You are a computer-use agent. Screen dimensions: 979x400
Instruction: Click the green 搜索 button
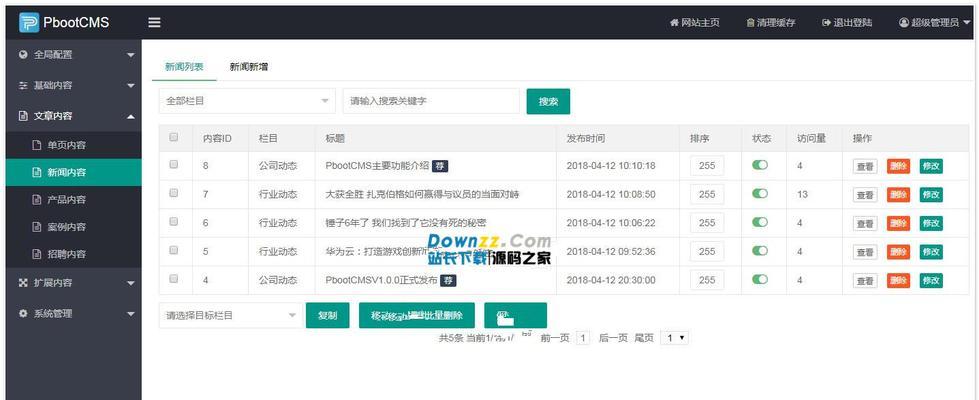[548, 101]
